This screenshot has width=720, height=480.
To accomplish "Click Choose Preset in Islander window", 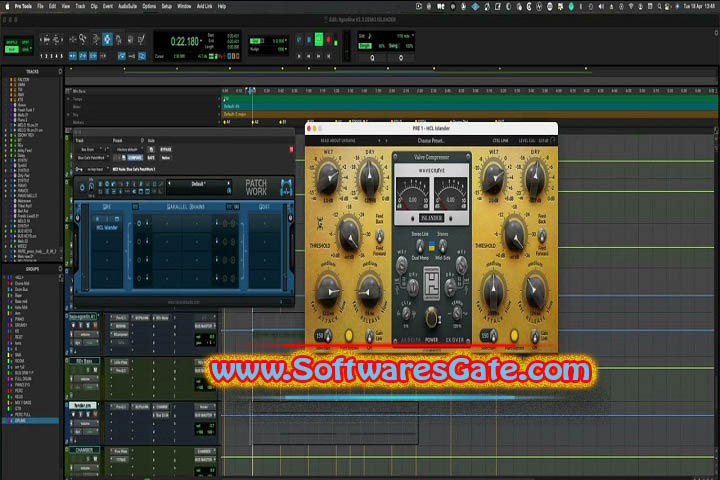I will (x=431, y=141).
